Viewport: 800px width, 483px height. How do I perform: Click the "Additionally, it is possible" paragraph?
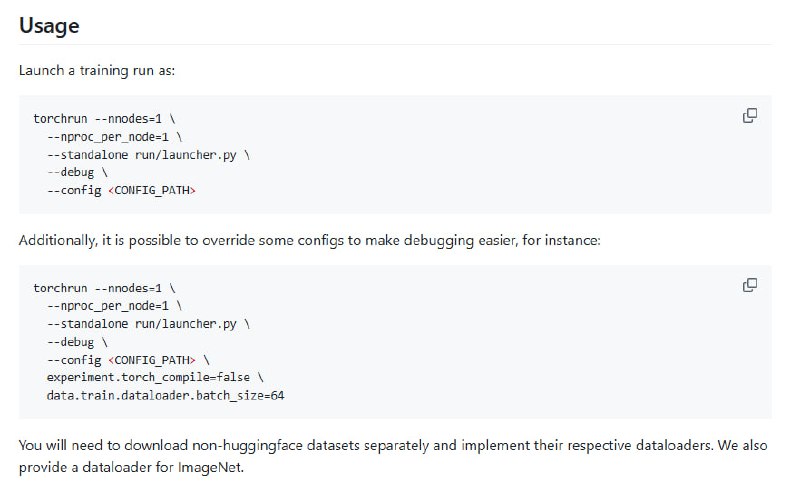click(309, 242)
